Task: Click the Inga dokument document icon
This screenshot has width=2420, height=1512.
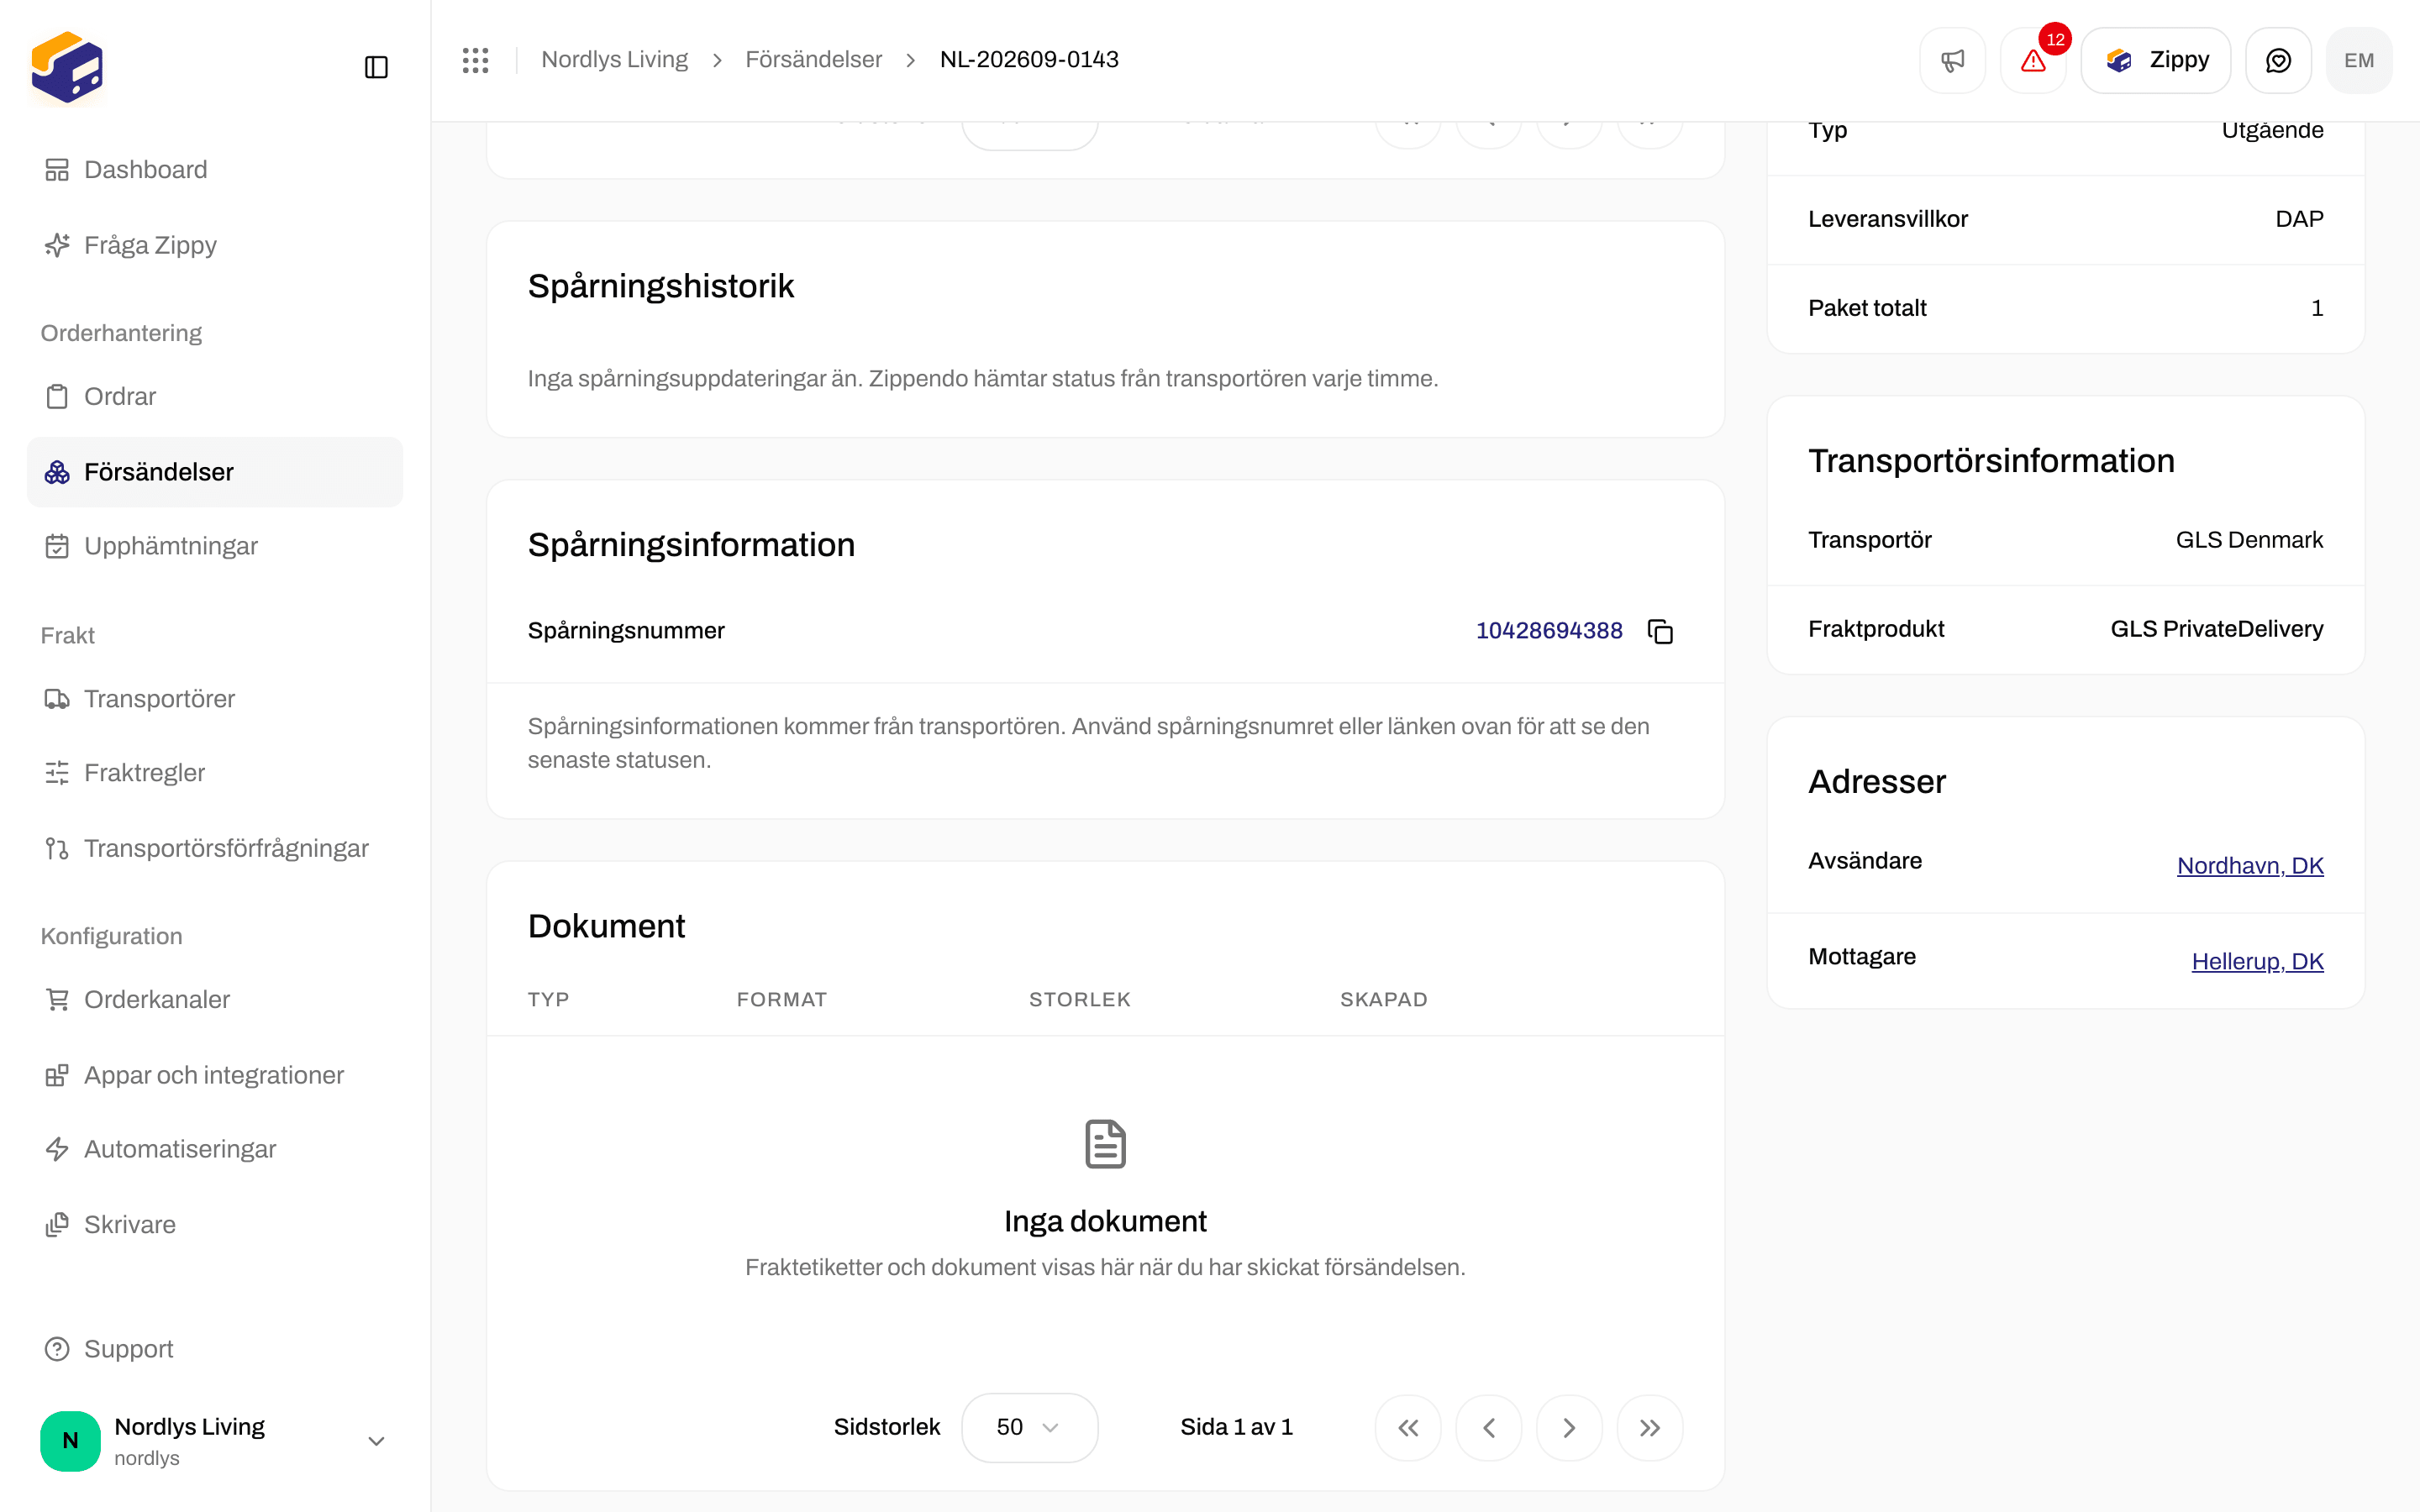Action: [1105, 1144]
